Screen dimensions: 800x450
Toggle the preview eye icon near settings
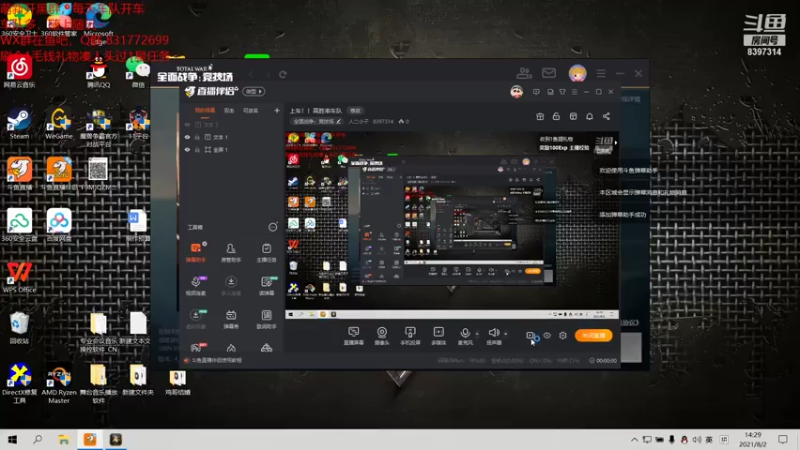coord(547,336)
